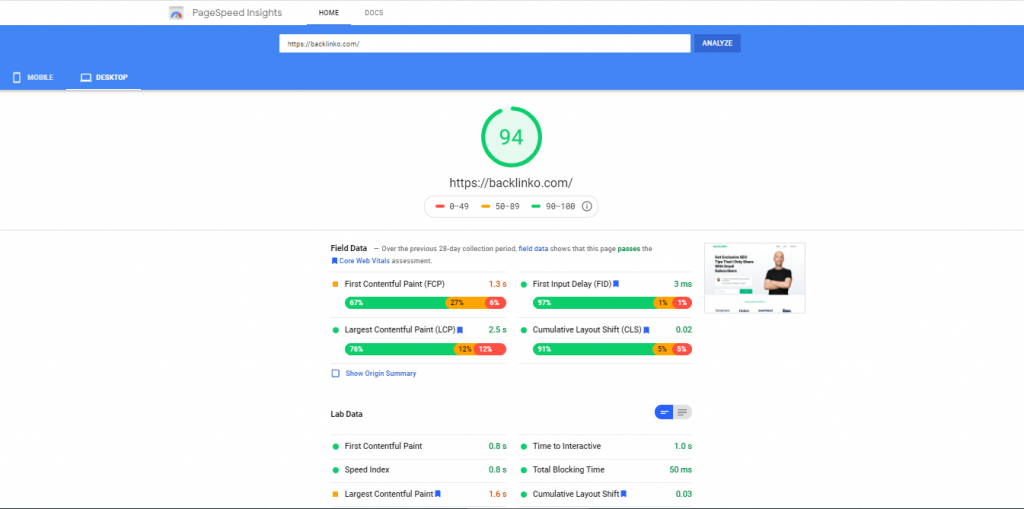Click the '1.3 s' FCP field value
This screenshot has height=509, width=1024.
pyautogui.click(x=498, y=284)
